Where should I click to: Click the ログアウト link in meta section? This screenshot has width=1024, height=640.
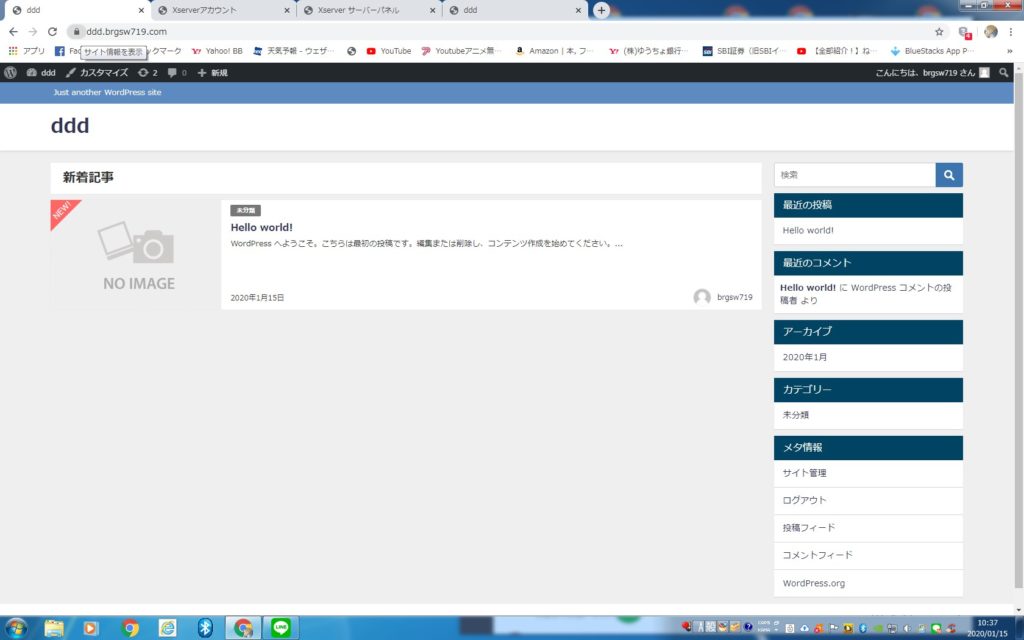coord(804,500)
